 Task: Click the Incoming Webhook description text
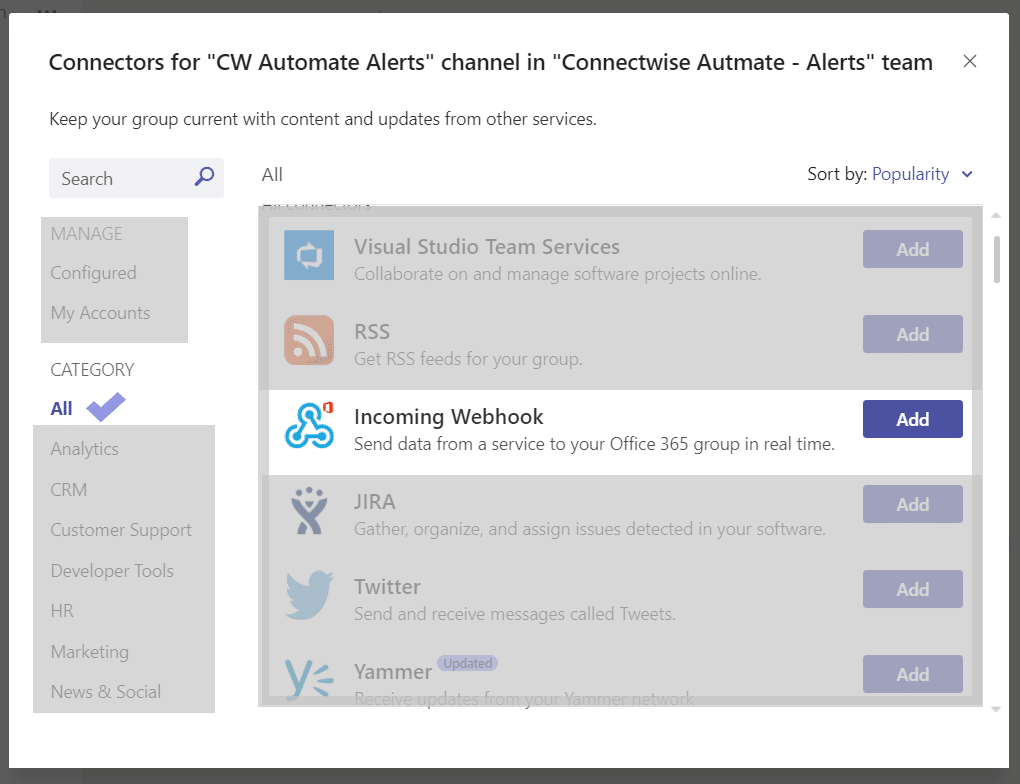[594, 444]
